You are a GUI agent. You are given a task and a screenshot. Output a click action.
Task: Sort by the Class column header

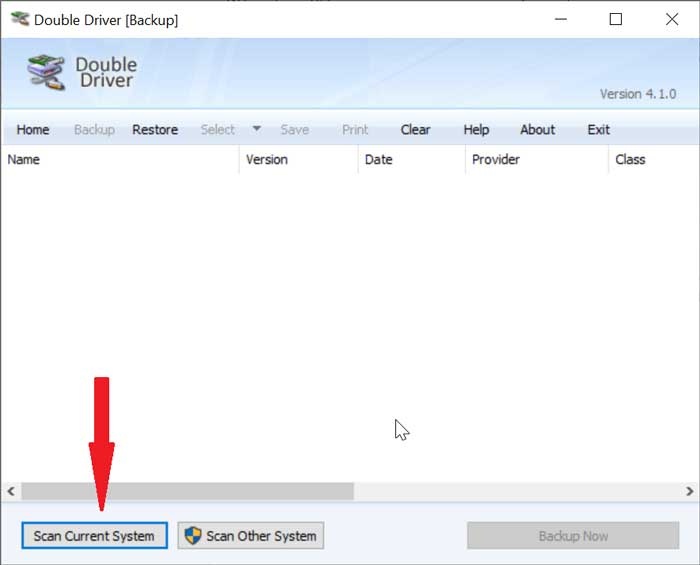point(654,159)
